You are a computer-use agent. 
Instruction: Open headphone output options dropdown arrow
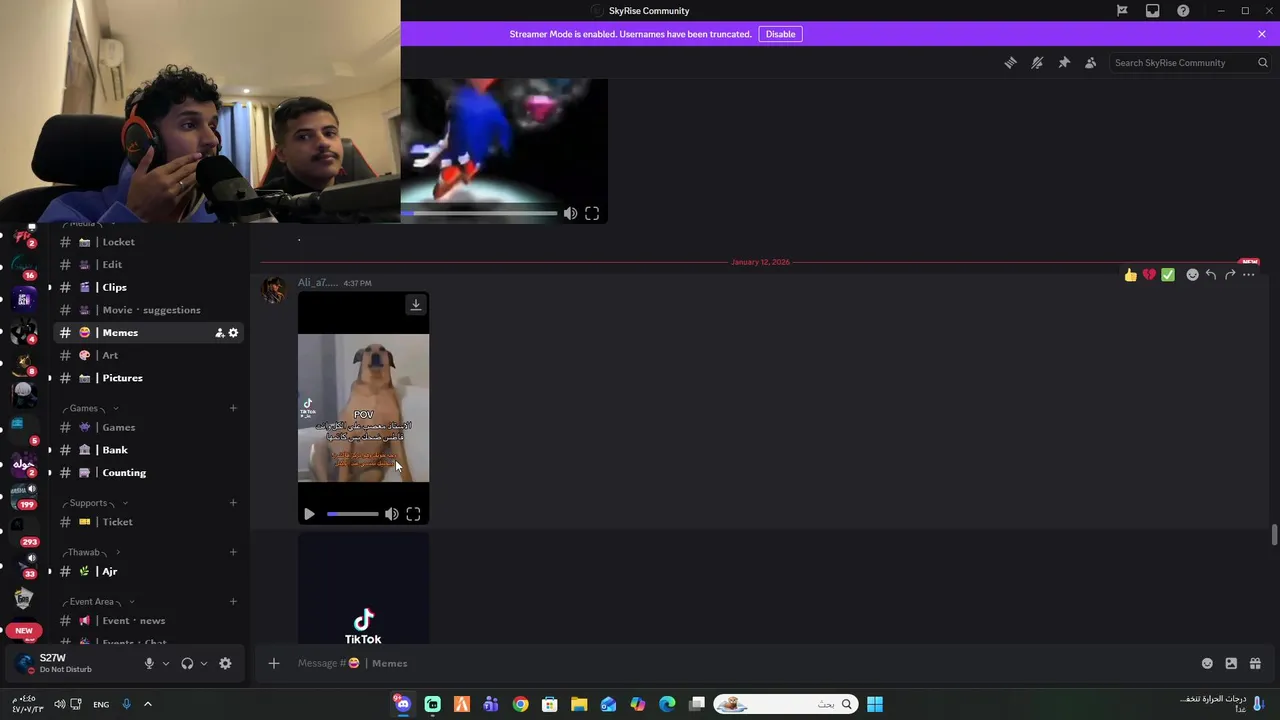click(203, 663)
